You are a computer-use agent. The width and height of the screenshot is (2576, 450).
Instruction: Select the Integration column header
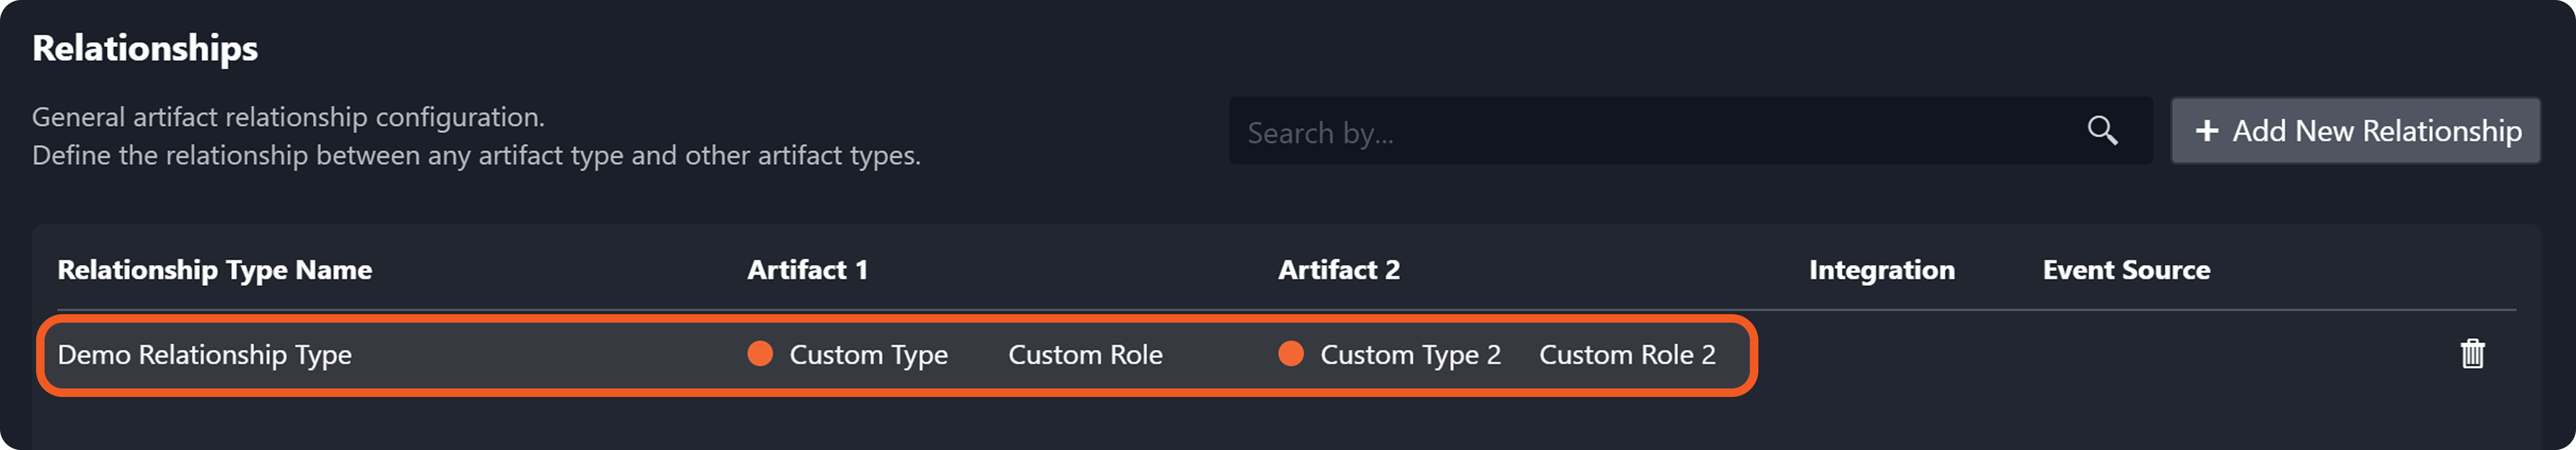point(1881,270)
